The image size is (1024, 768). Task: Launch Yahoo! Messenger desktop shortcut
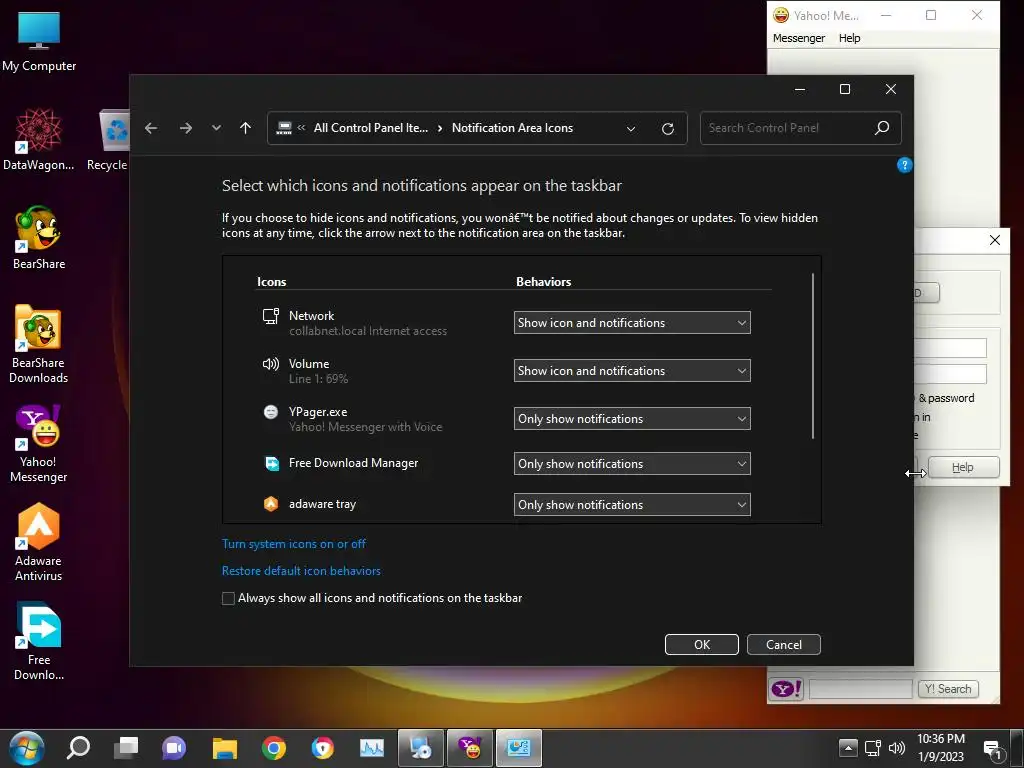tap(39, 443)
